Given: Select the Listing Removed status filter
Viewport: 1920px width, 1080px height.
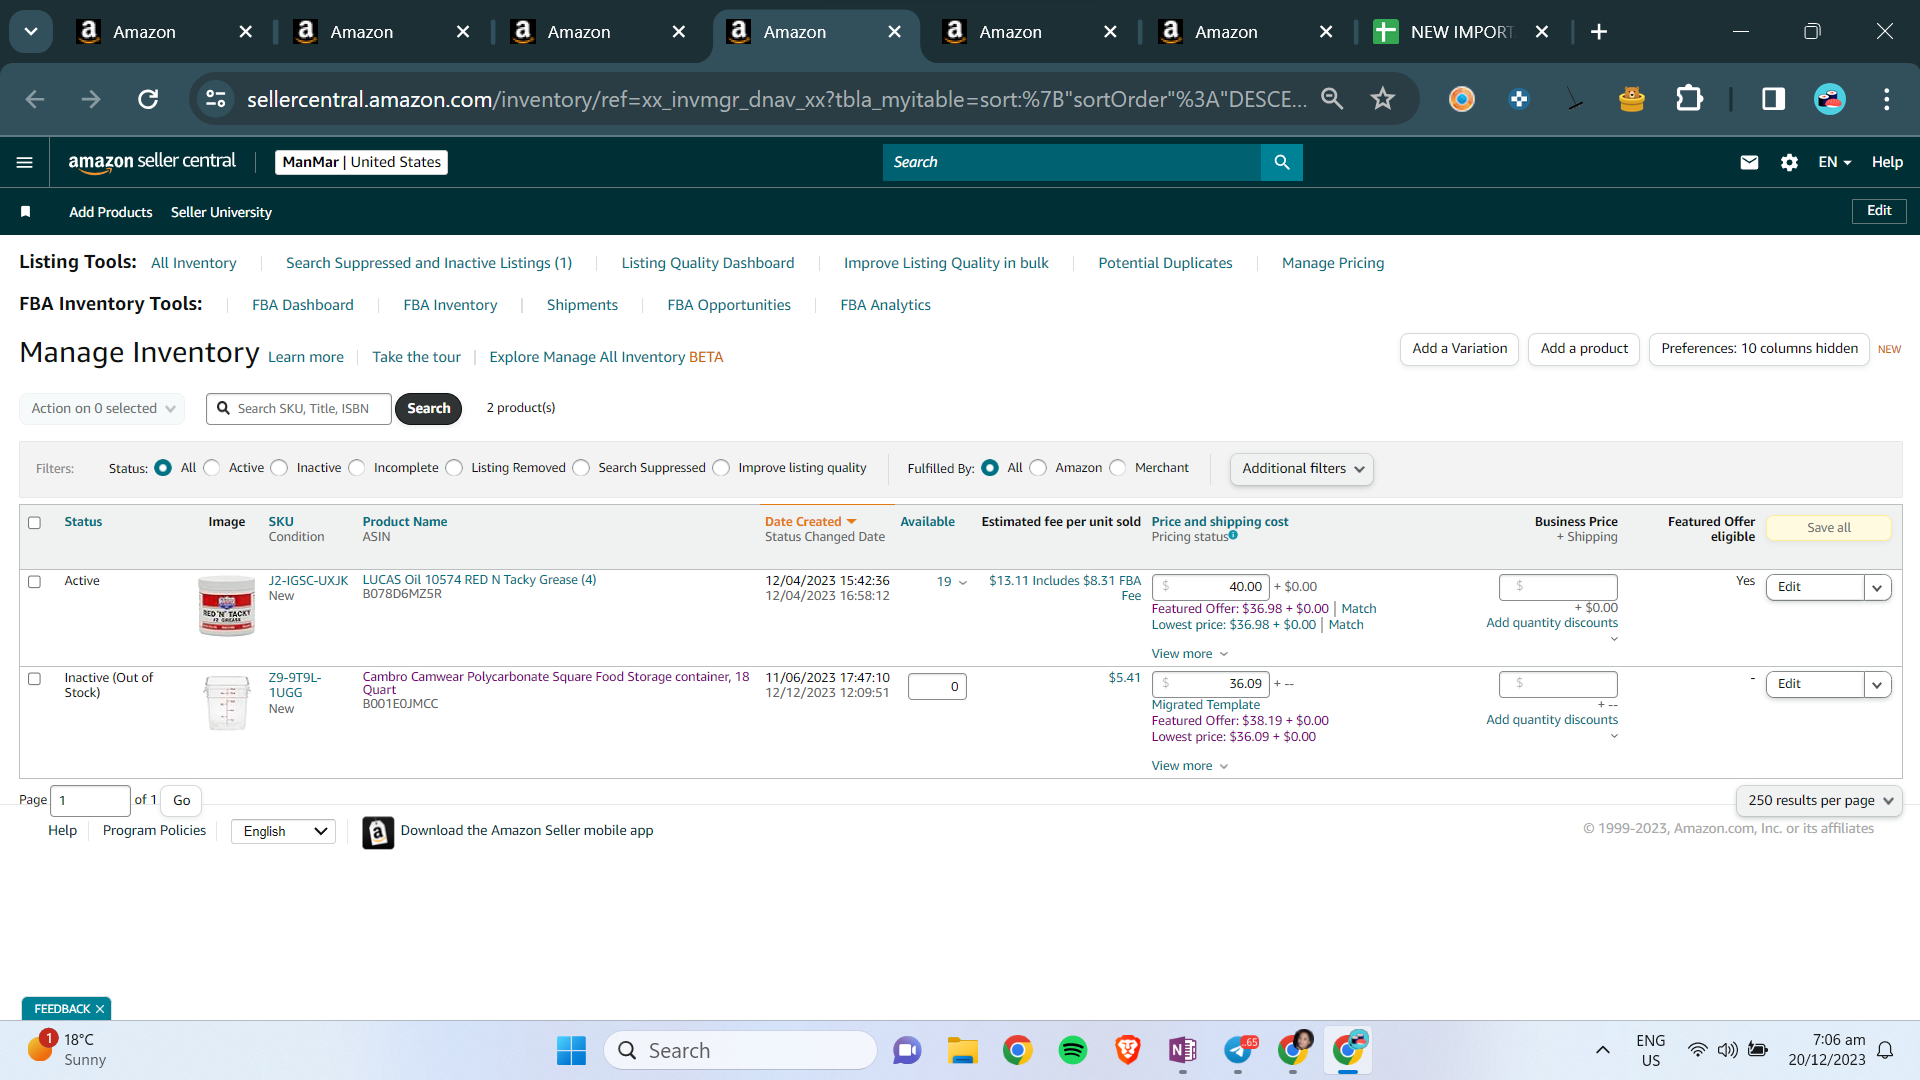Looking at the screenshot, I should (455, 468).
